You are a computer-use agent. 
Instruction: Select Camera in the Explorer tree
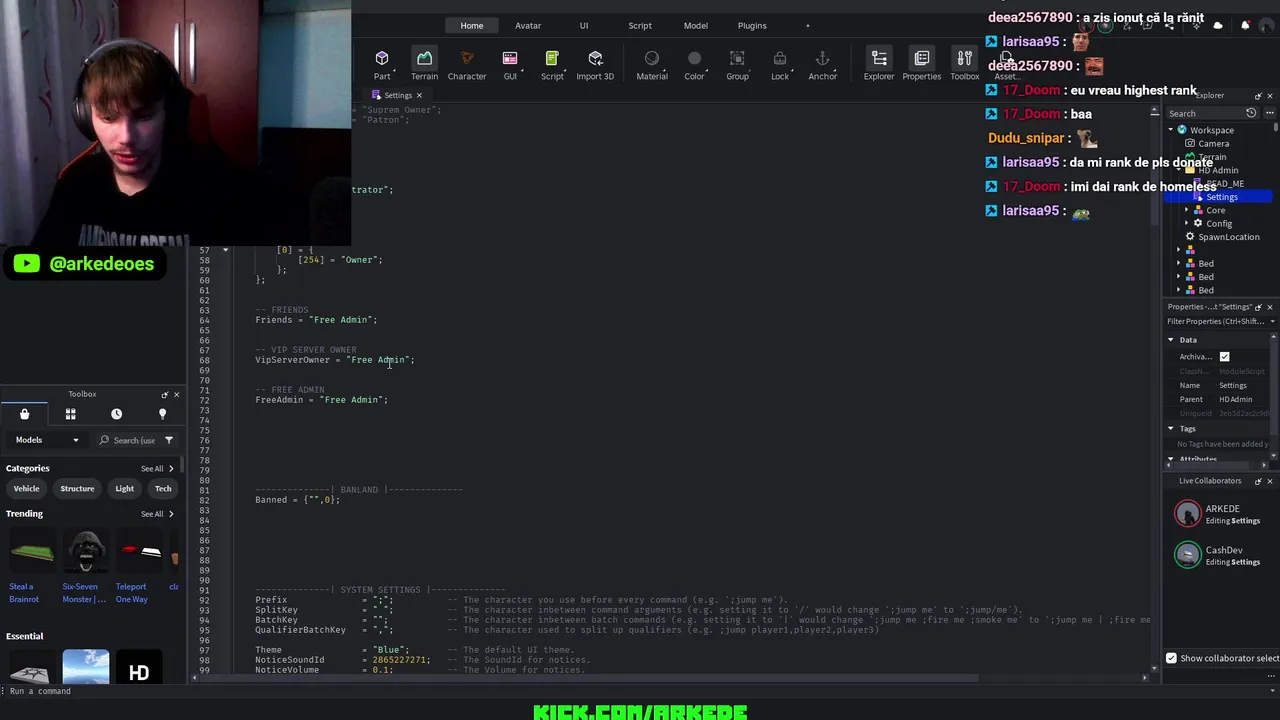(1213, 144)
